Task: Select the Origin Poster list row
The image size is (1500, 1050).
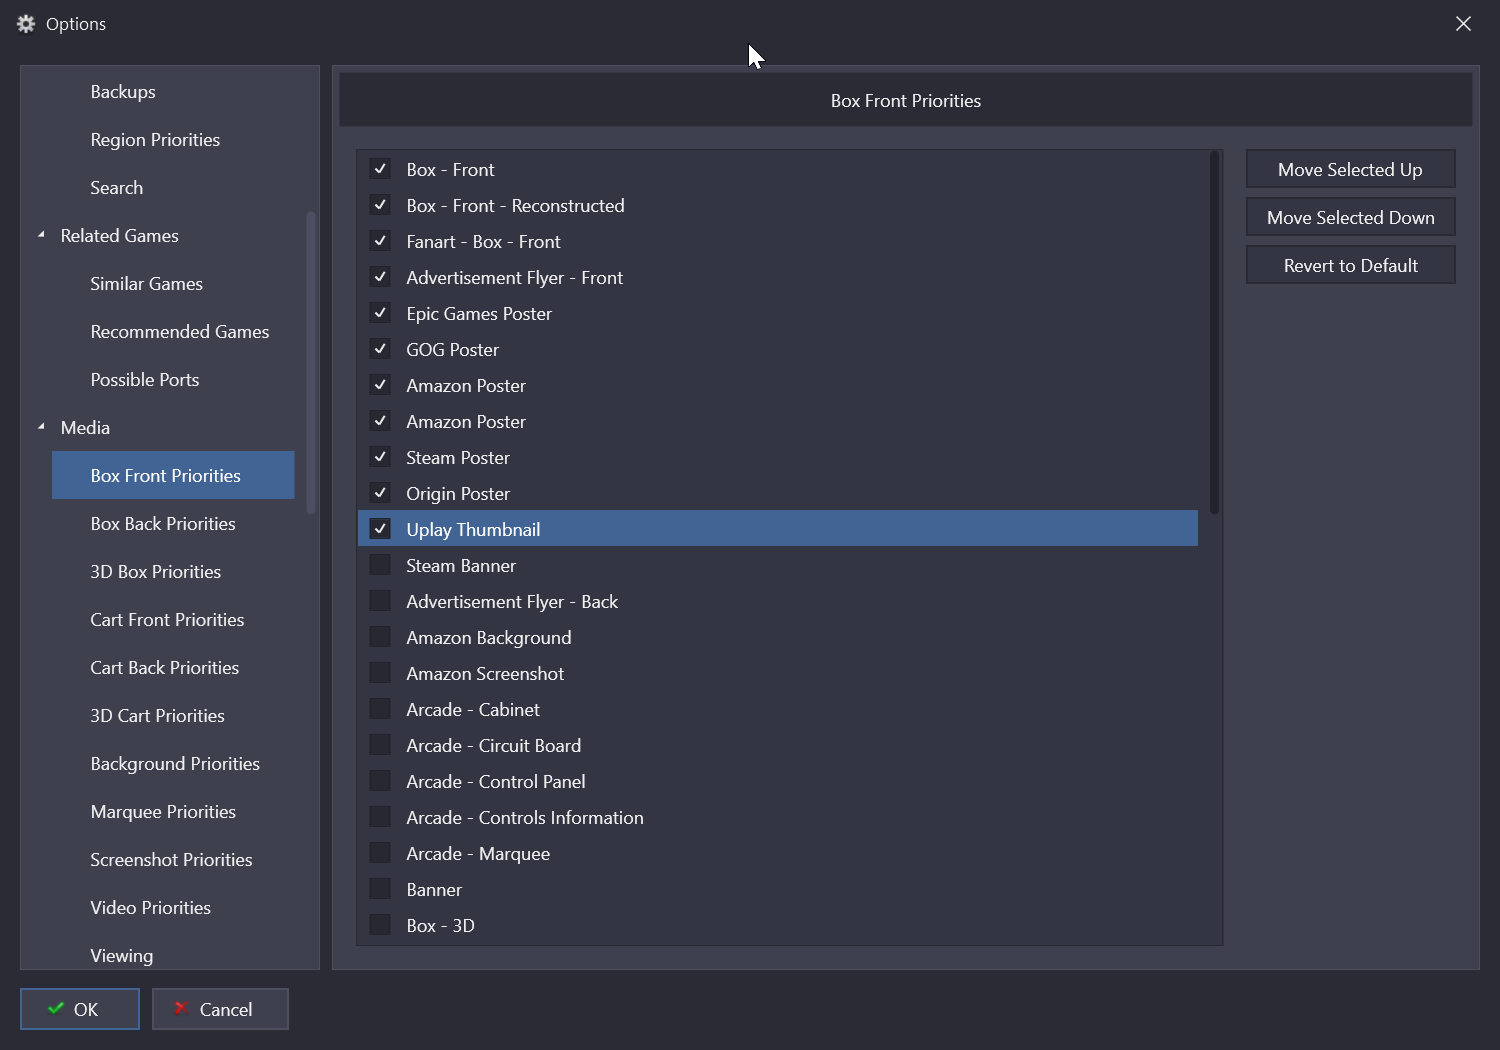Action: tap(778, 493)
